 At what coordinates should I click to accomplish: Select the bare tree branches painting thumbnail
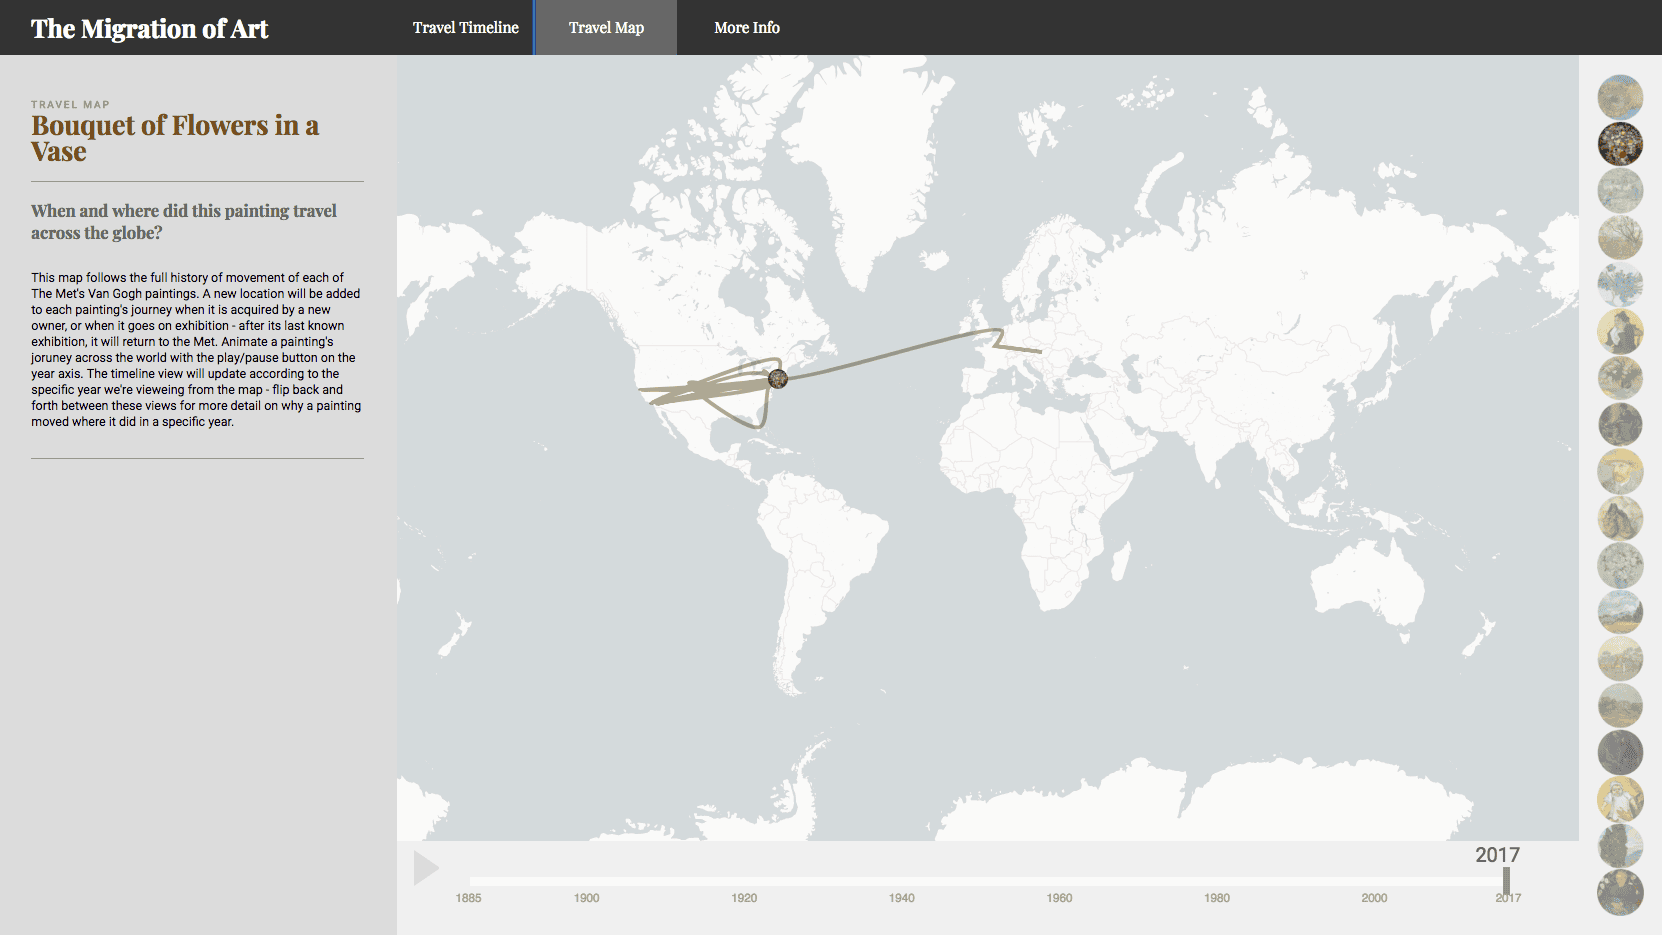[x=1620, y=238]
